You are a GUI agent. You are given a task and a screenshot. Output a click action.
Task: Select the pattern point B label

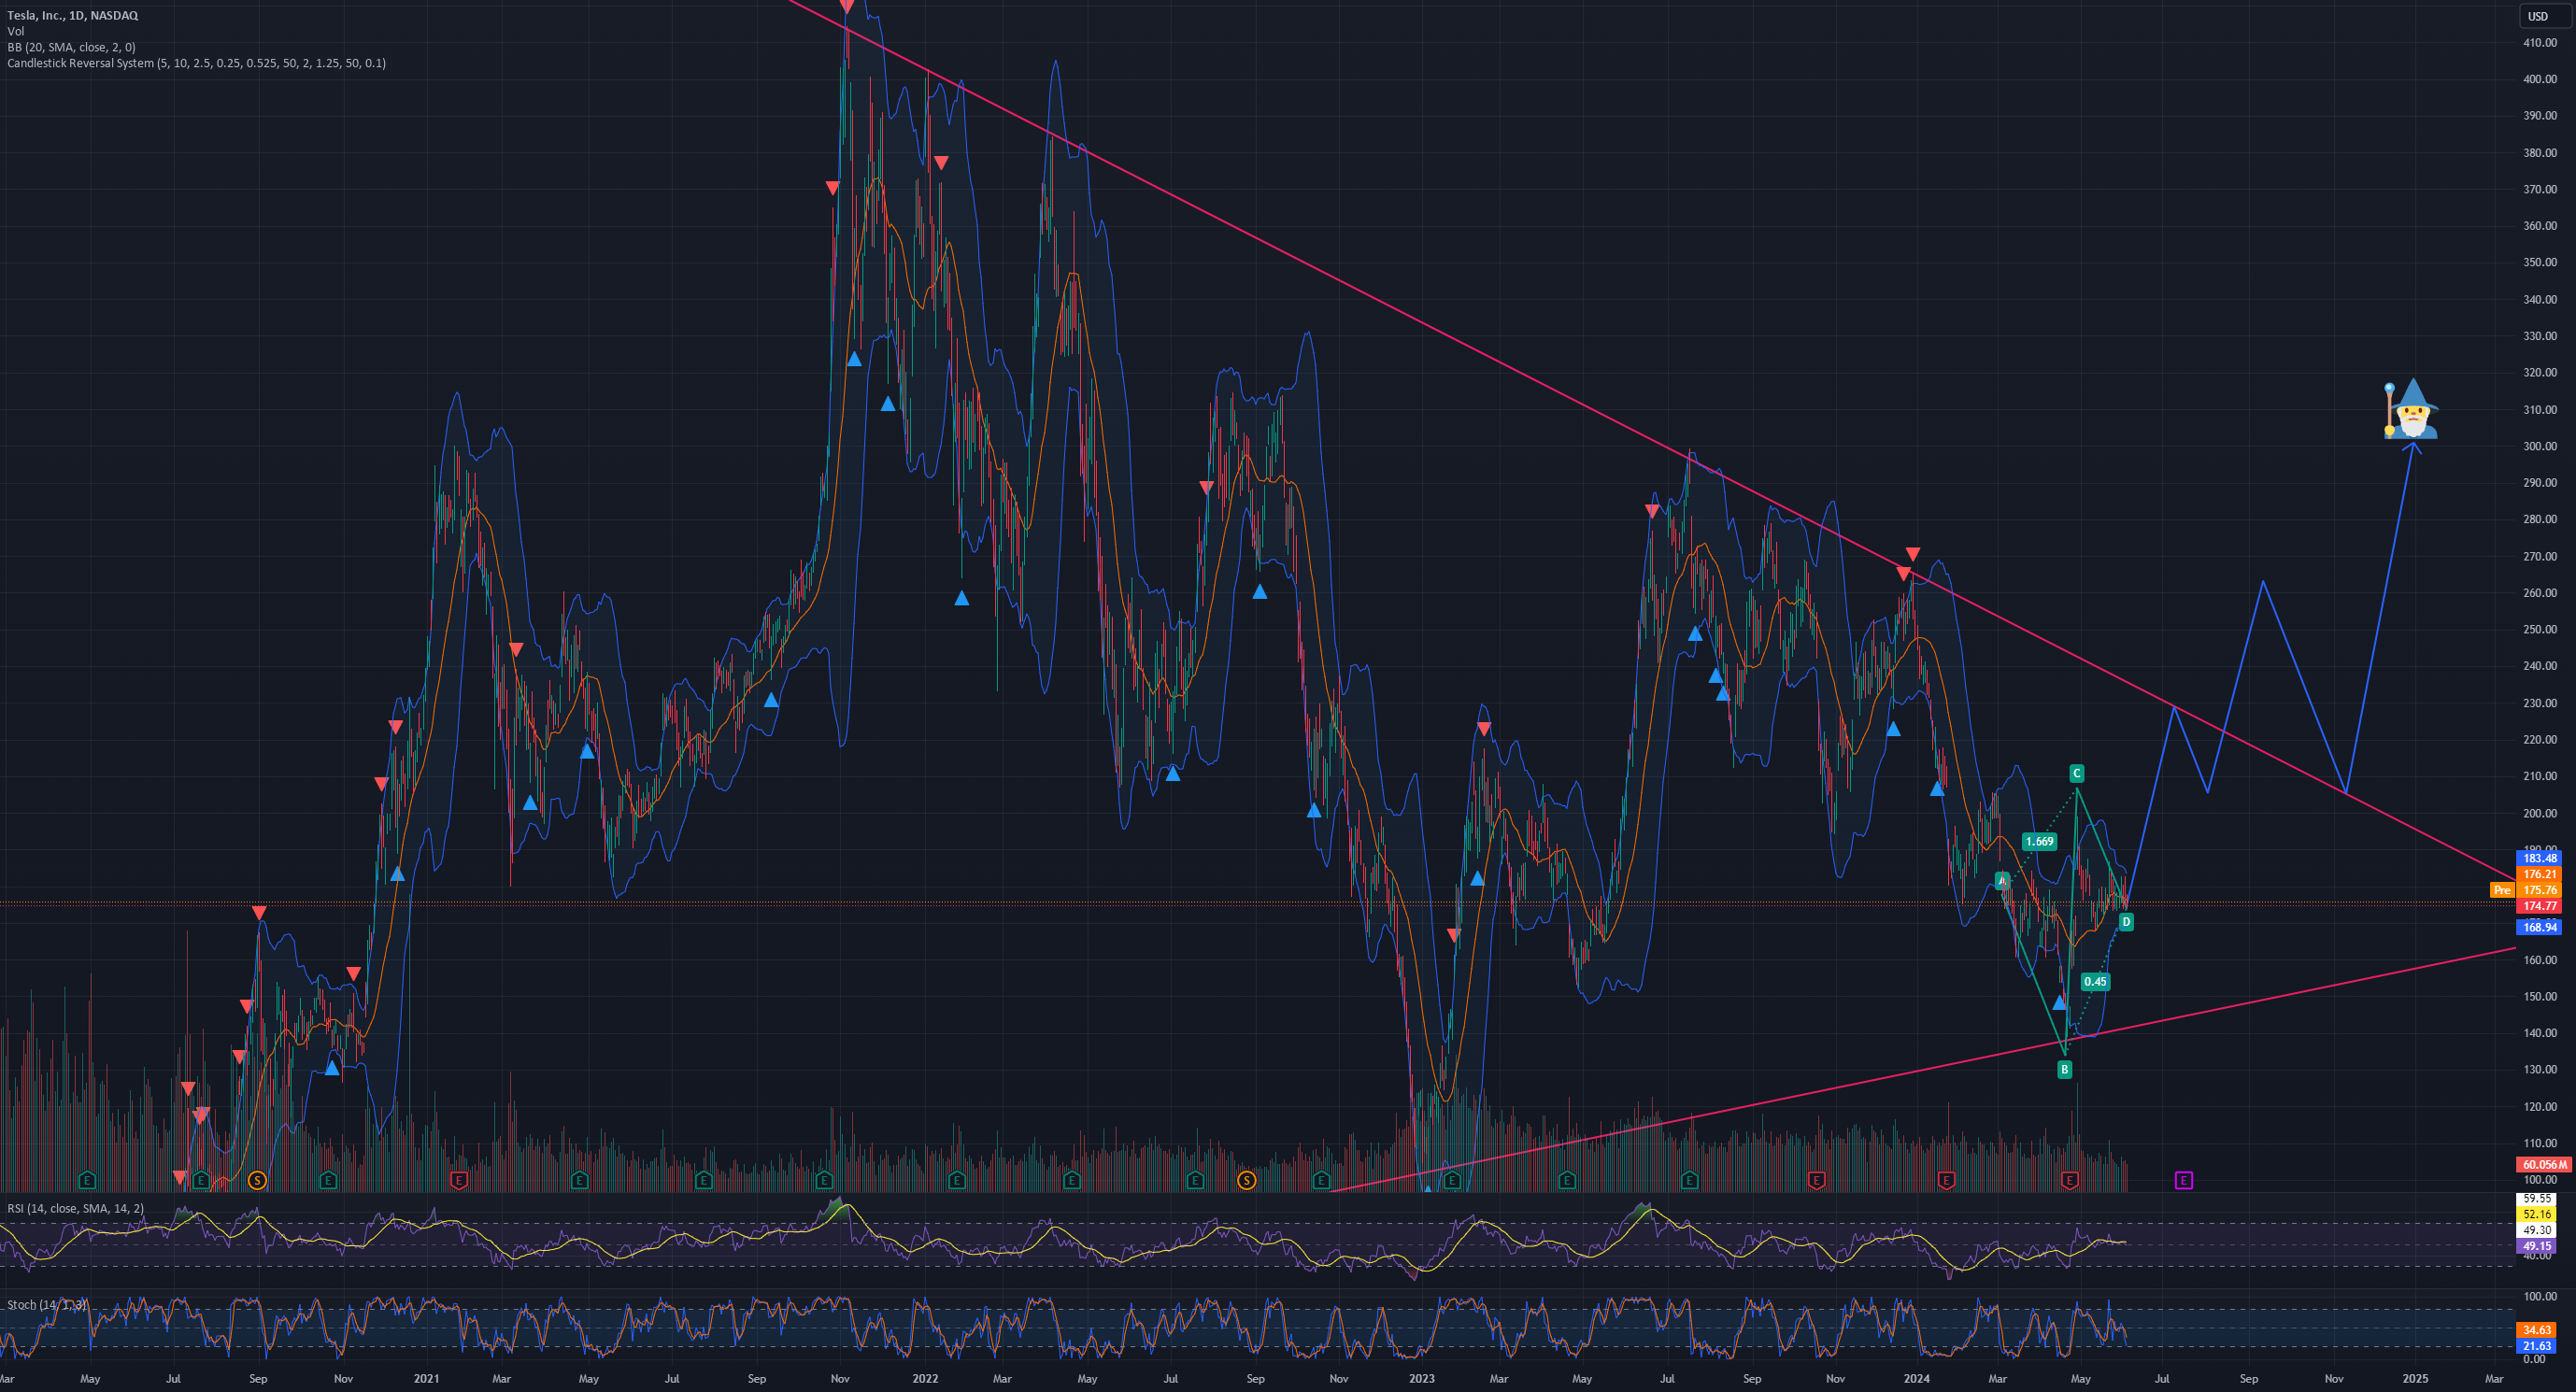(x=2064, y=1070)
